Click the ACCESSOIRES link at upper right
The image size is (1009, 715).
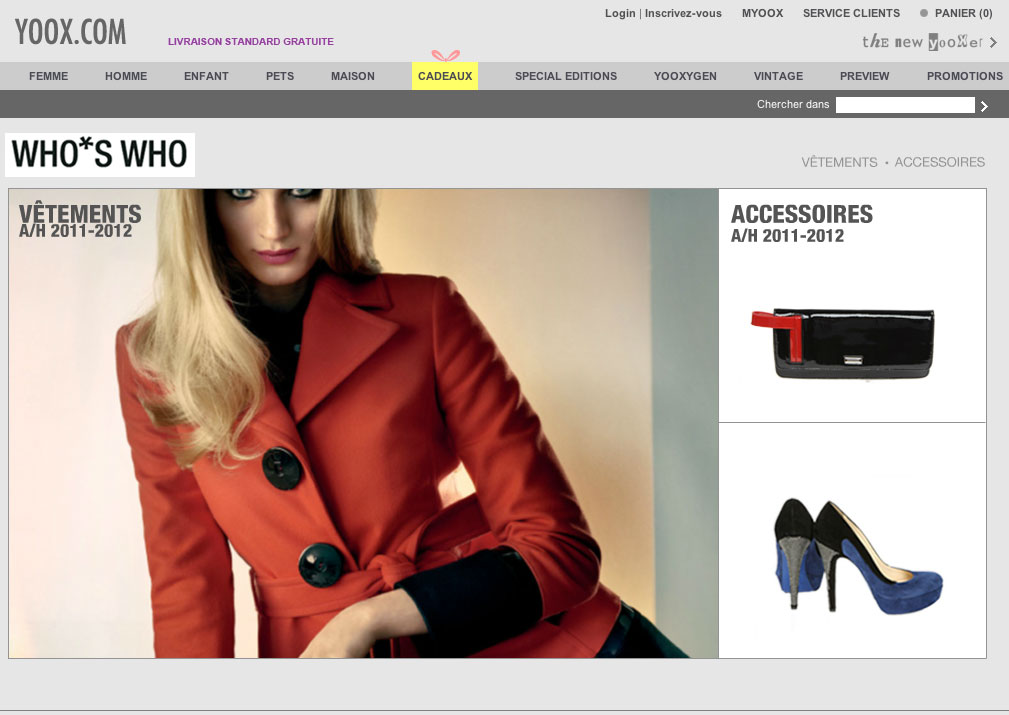940,162
